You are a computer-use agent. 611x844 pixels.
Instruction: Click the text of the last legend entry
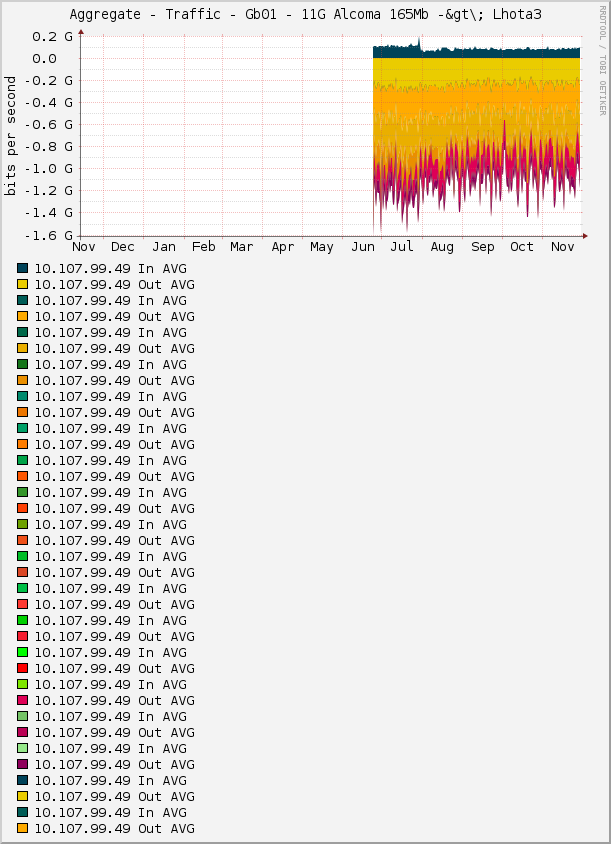[114, 828]
